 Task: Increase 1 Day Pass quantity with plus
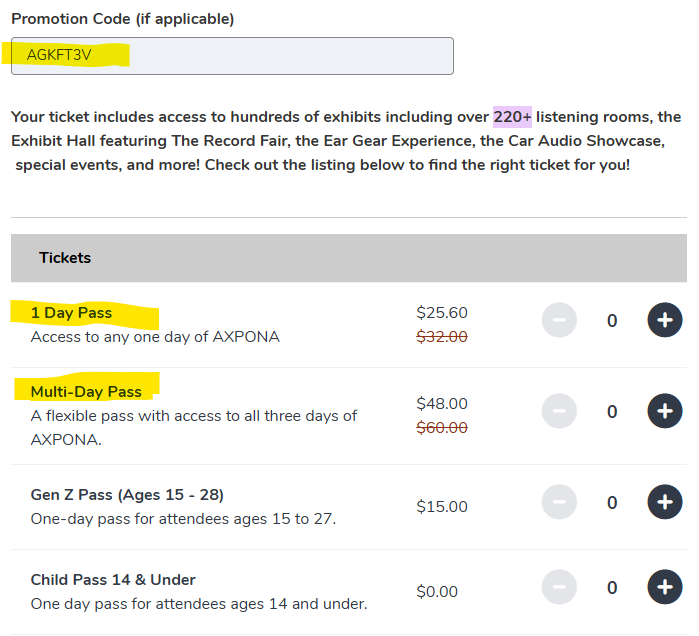coord(664,320)
